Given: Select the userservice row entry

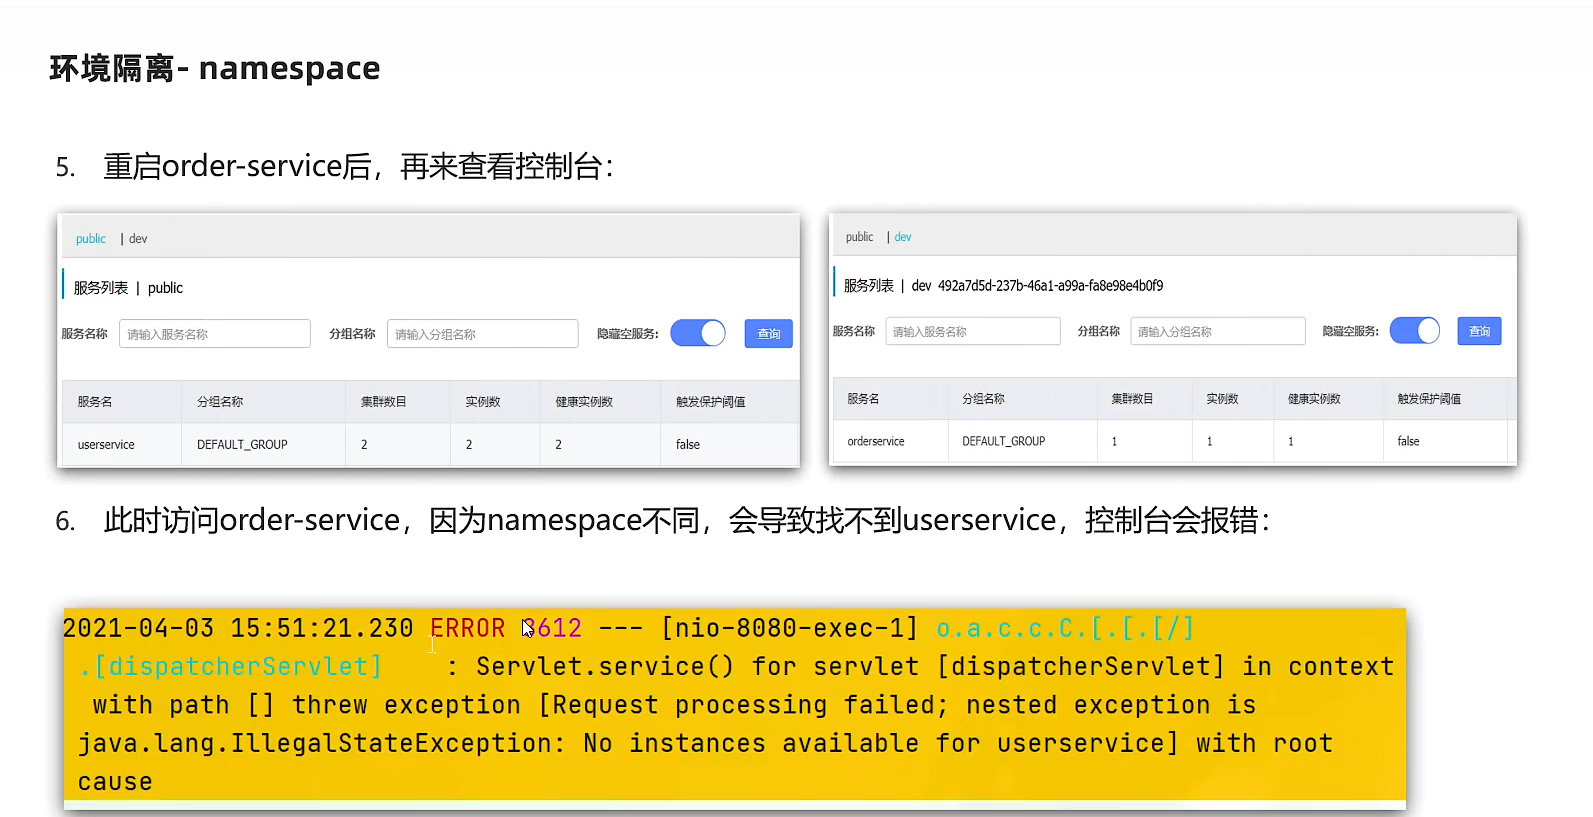Looking at the screenshot, I should coord(106,445).
